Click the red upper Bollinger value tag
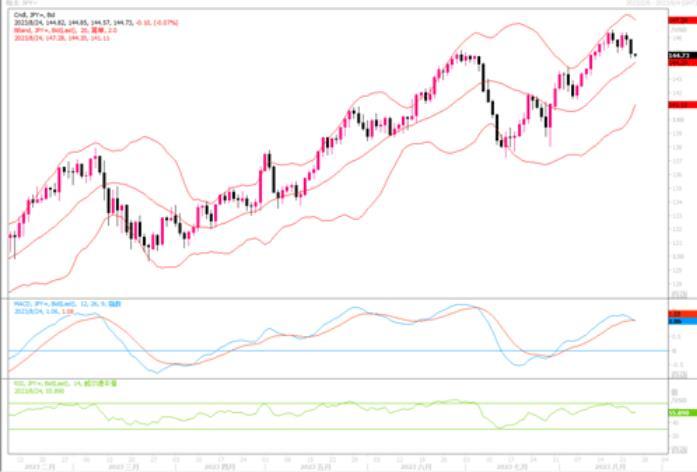Image resolution: width=697 pixels, height=472 pixels. [x=681, y=18]
